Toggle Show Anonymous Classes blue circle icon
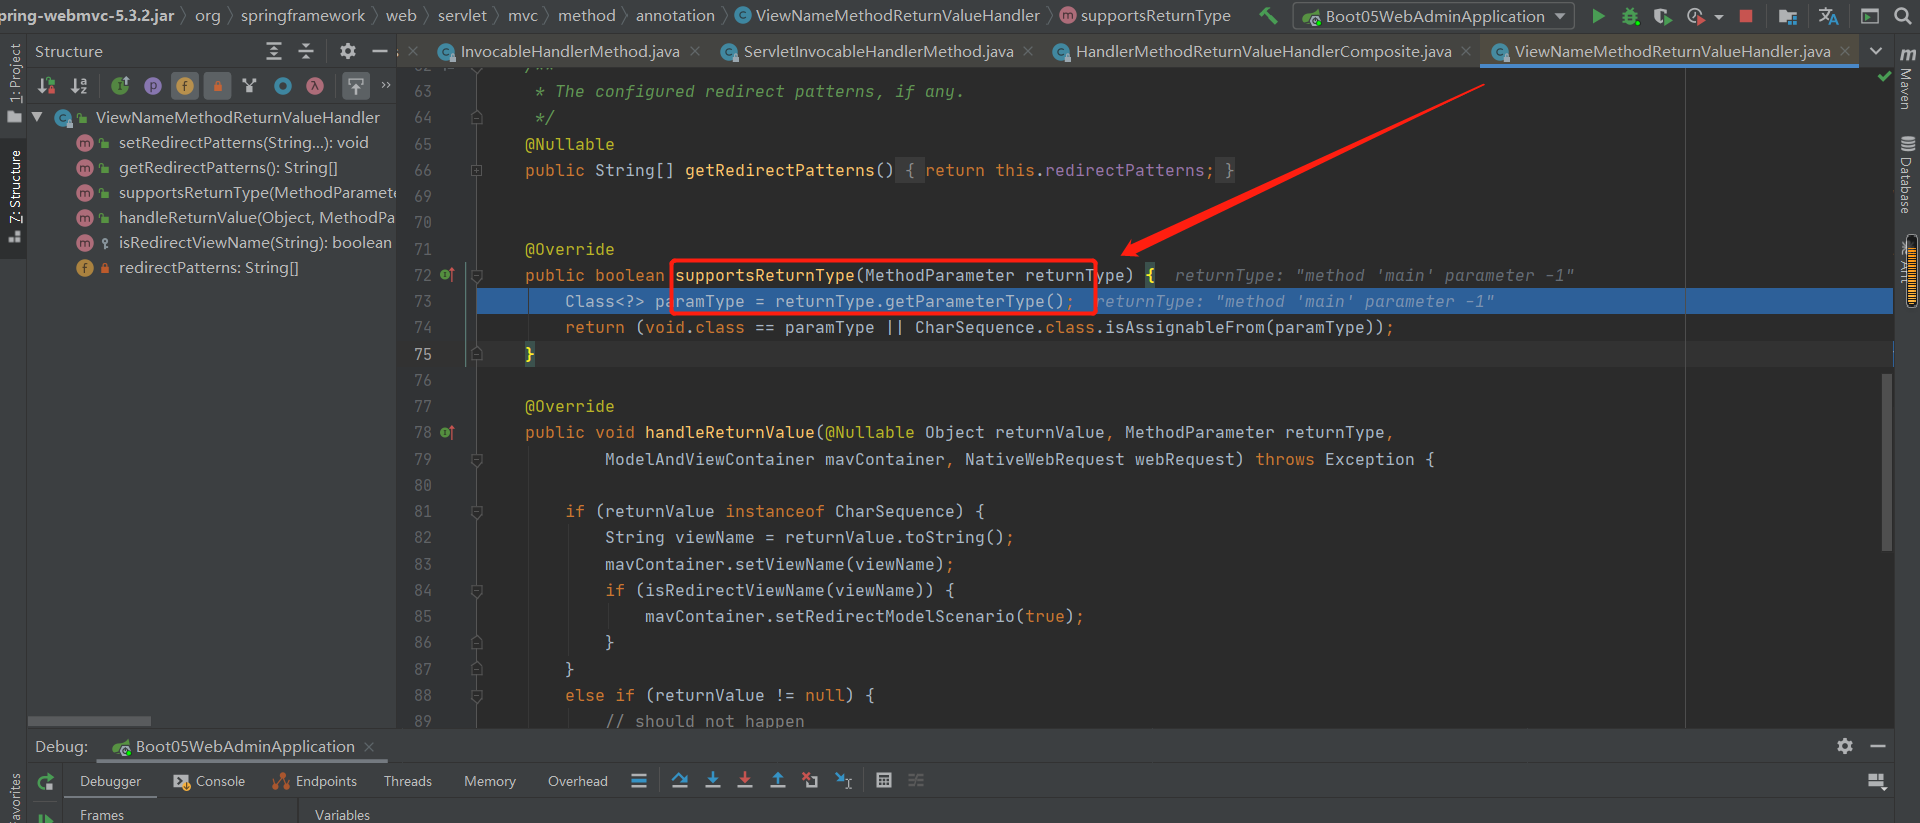Viewport: 1920px width, 823px height. [283, 86]
